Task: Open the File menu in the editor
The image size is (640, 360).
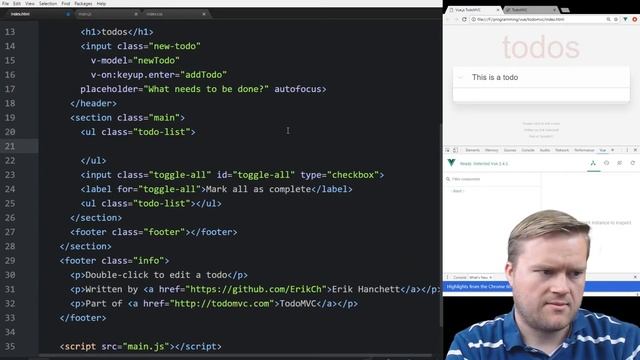Action: [5, 3]
